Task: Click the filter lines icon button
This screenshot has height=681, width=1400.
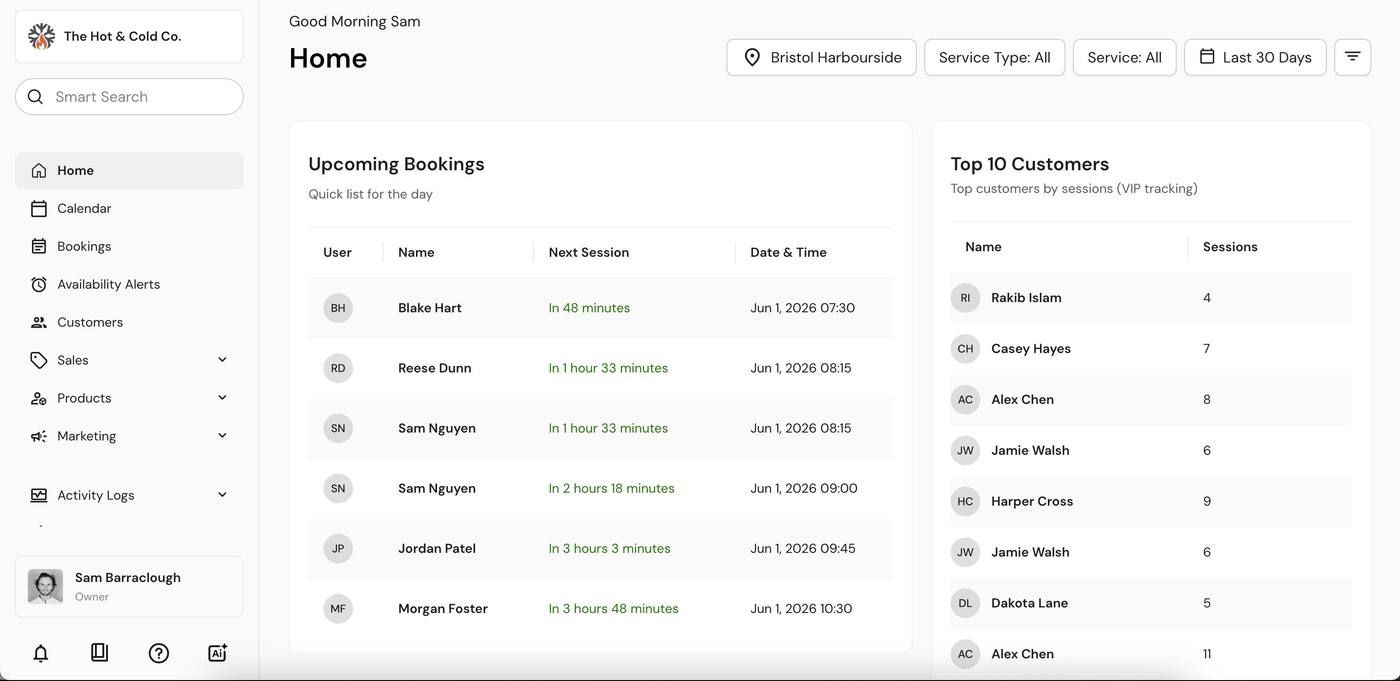Action: (1352, 57)
